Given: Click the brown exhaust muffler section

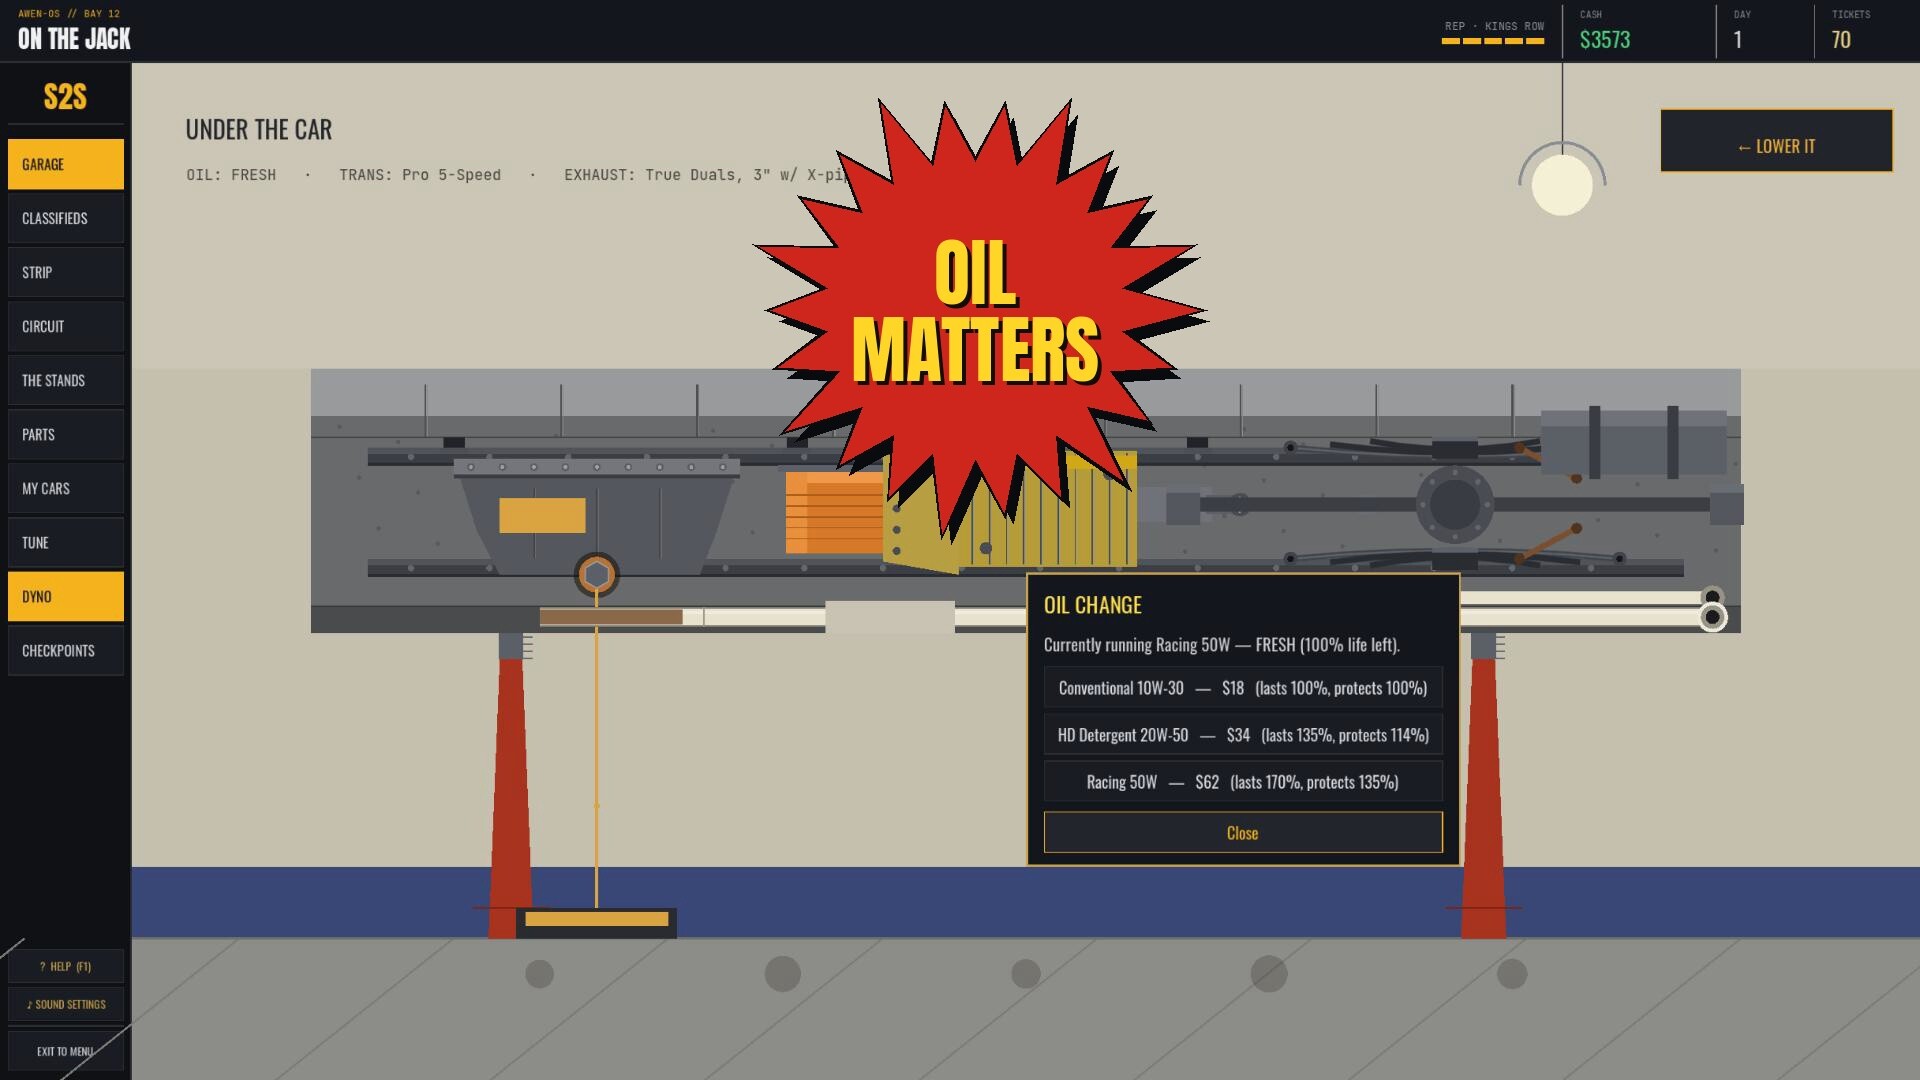Looking at the screenshot, I should click(611, 617).
